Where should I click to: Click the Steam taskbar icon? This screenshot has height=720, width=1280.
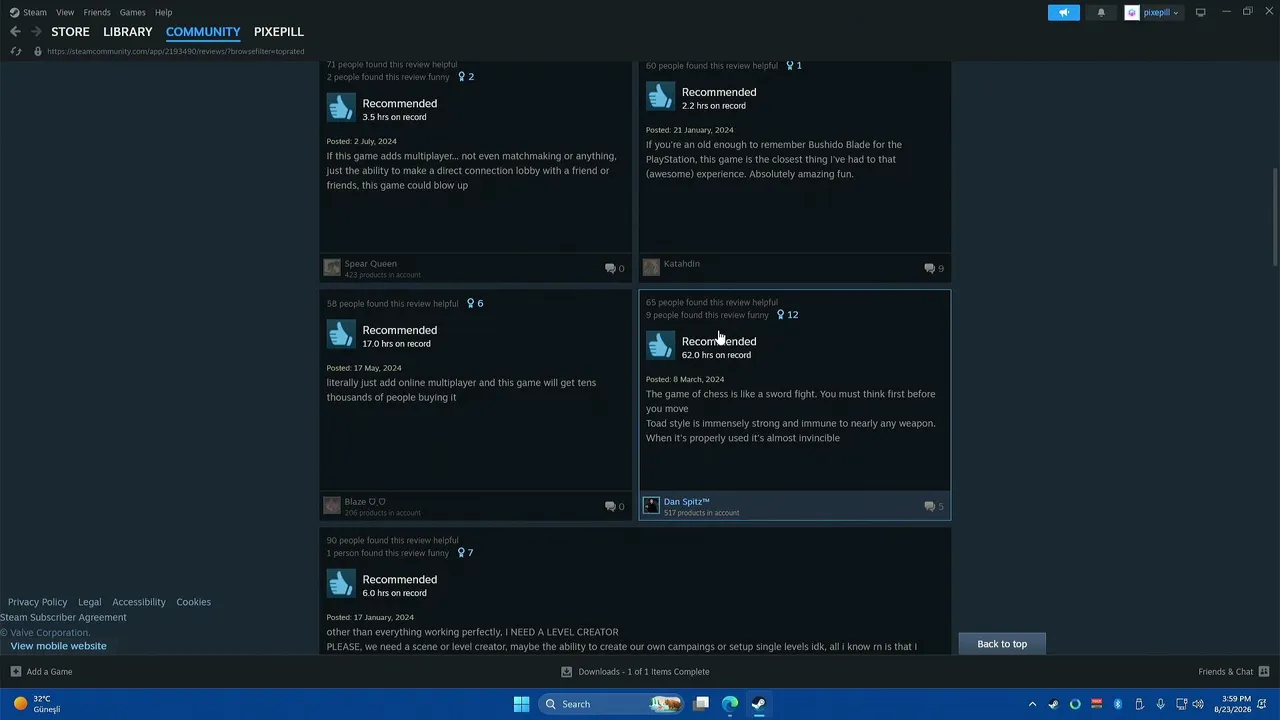click(758, 704)
